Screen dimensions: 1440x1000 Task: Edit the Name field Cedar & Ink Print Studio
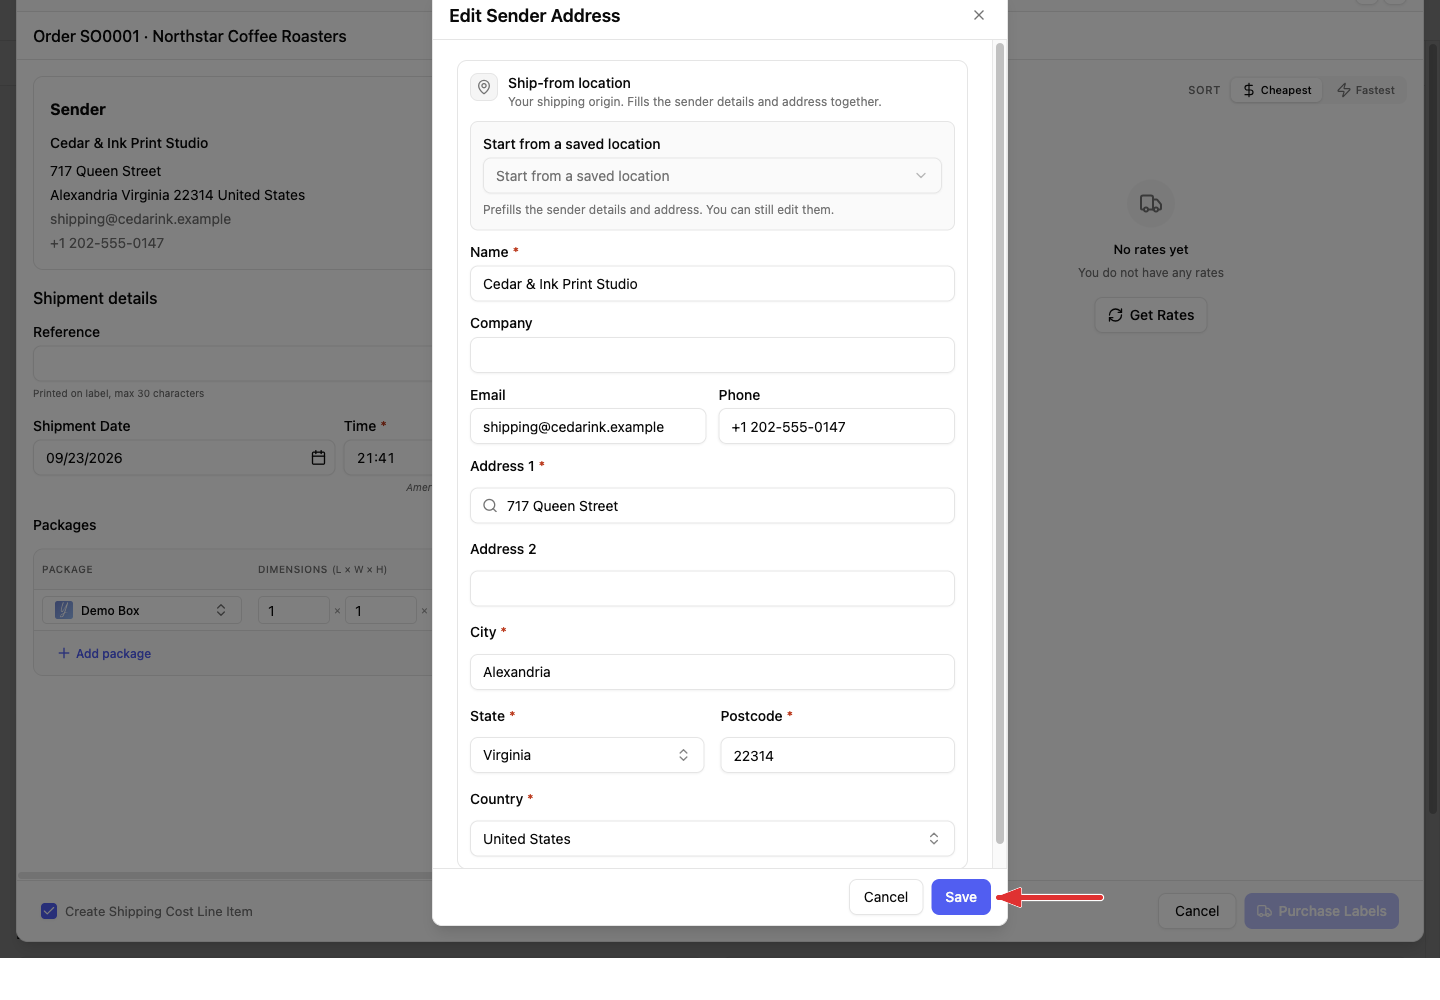(712, 284)
